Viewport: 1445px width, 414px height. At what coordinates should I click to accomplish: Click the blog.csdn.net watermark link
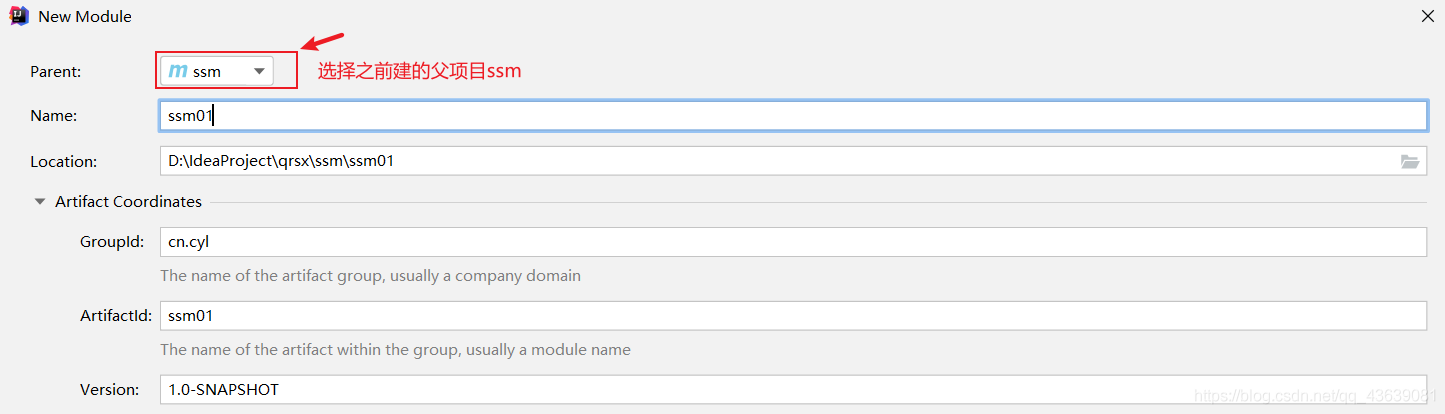[1317, 397]
